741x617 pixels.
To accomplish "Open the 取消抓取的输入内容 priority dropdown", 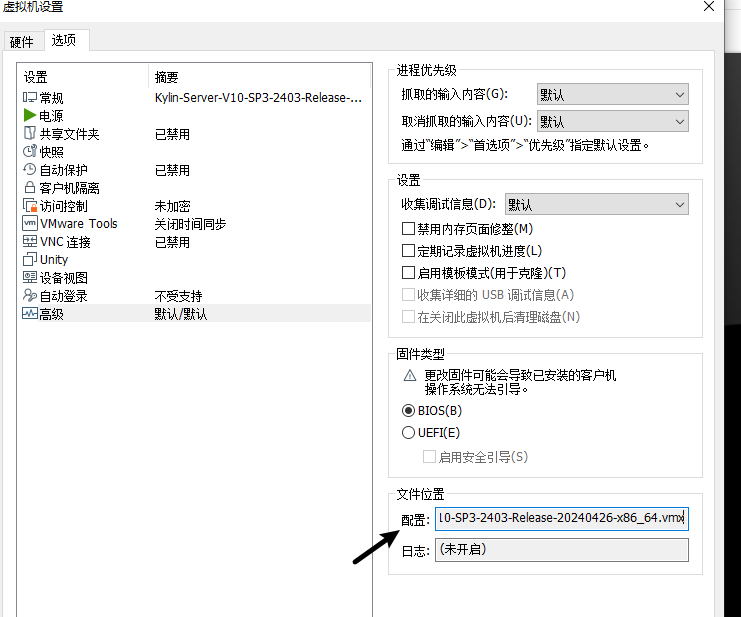I will tap(612, 121).
